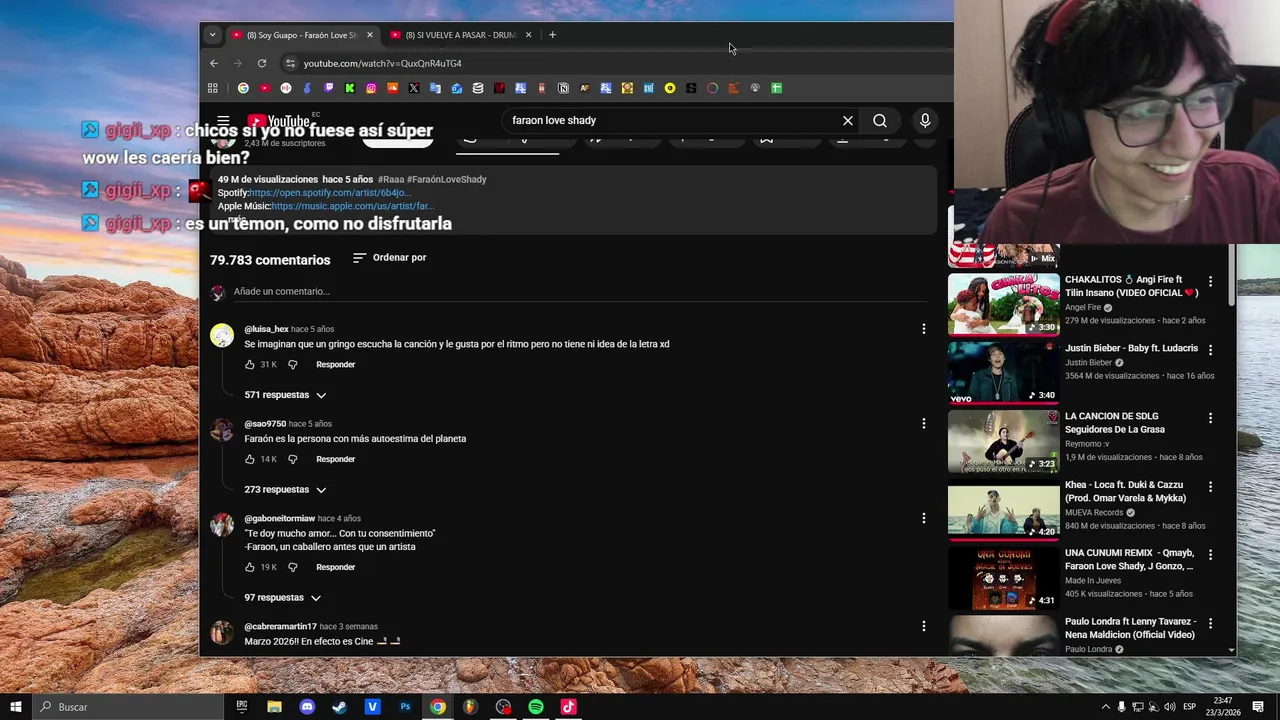Open Chrome site information icon beside URL
The width and height of the screenshot is (1280, 720).
coord(290,63)
